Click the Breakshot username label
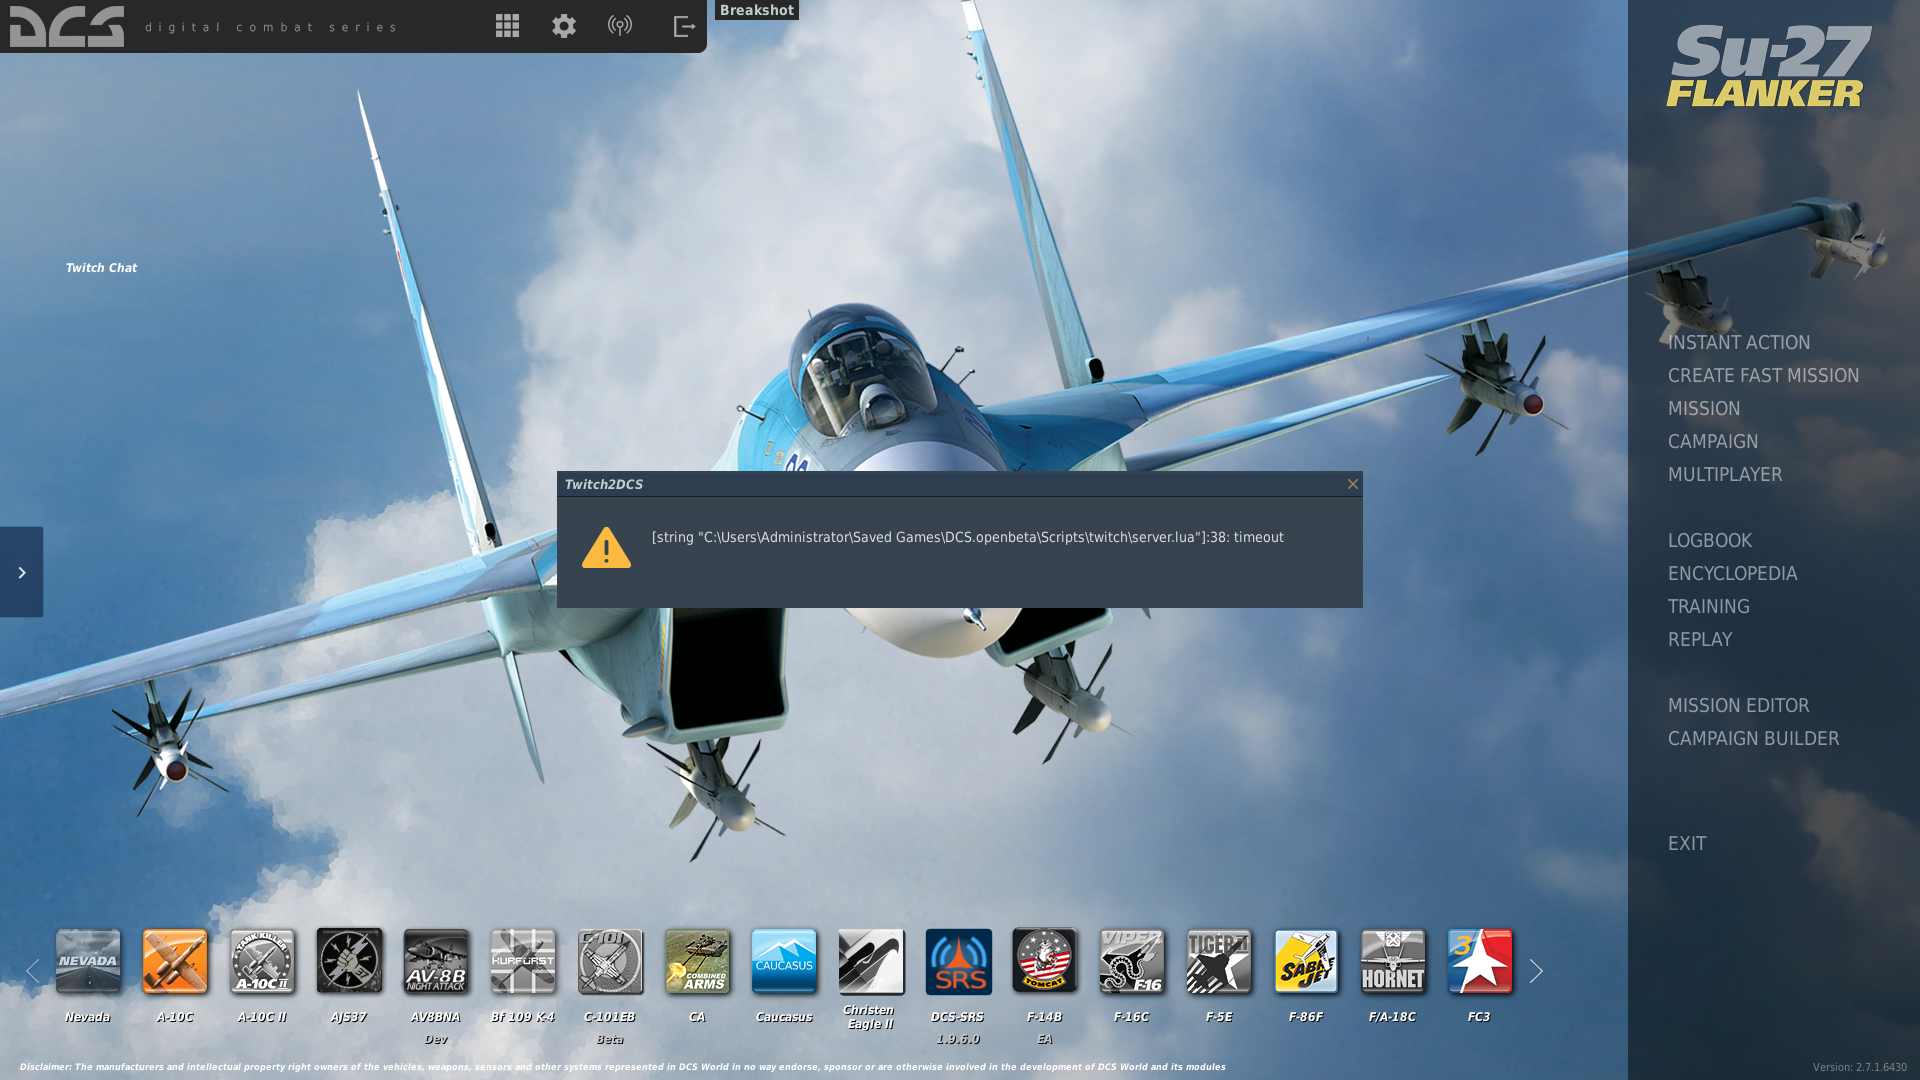 click(757, 10)
